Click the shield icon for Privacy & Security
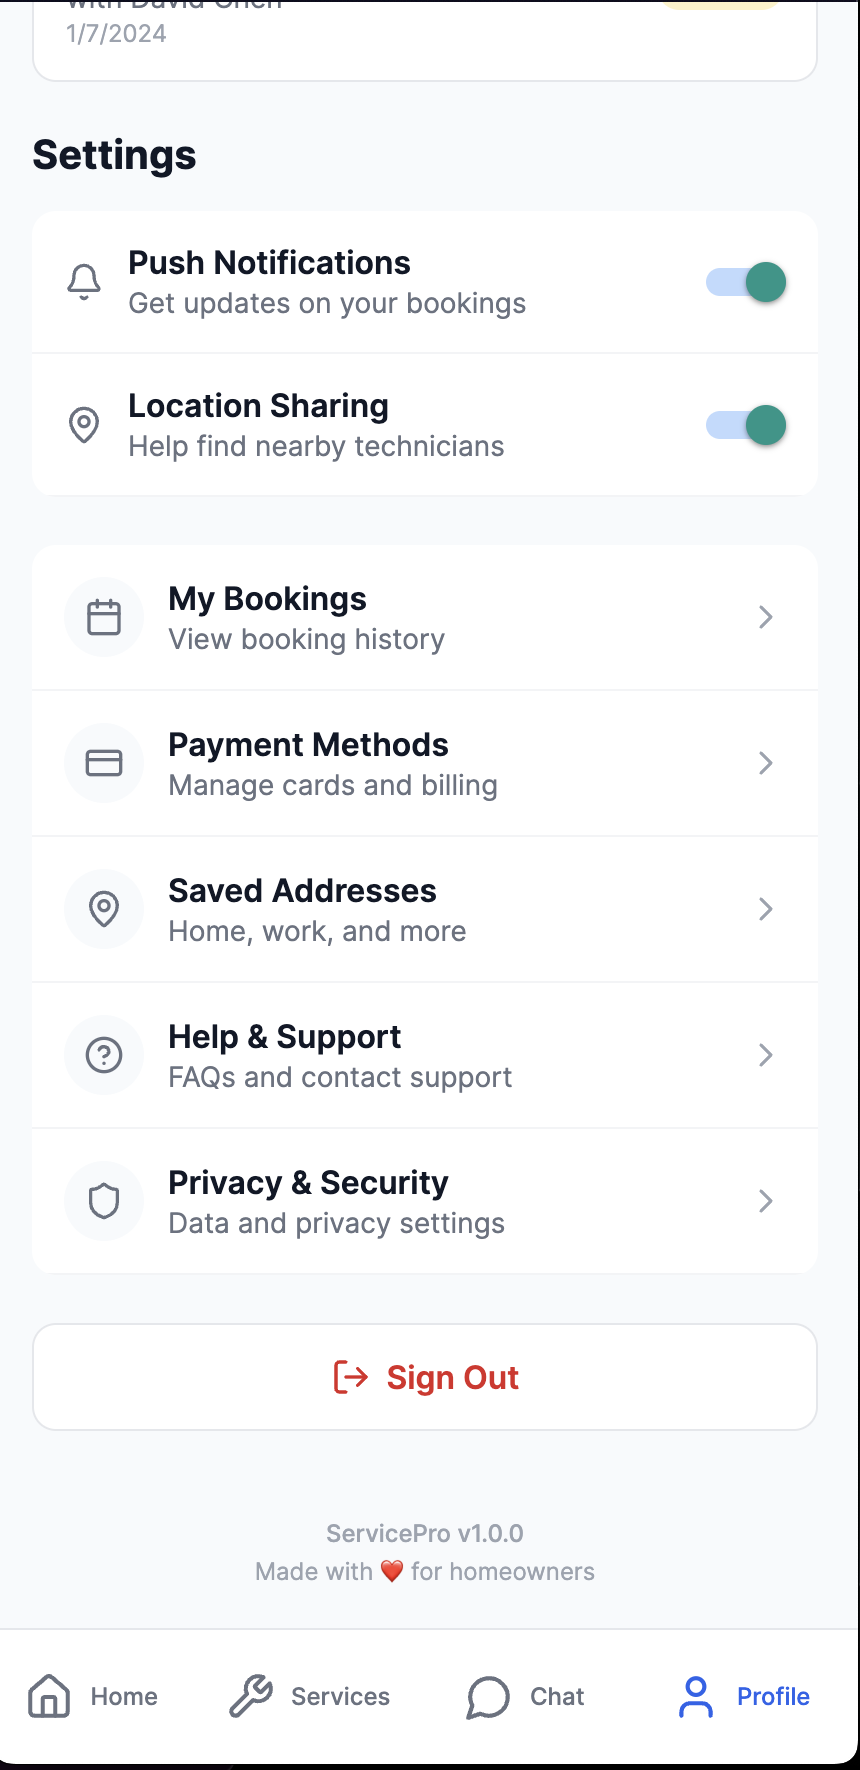Viewport: 860px width, 1770px height. (x=104, y=1201)
